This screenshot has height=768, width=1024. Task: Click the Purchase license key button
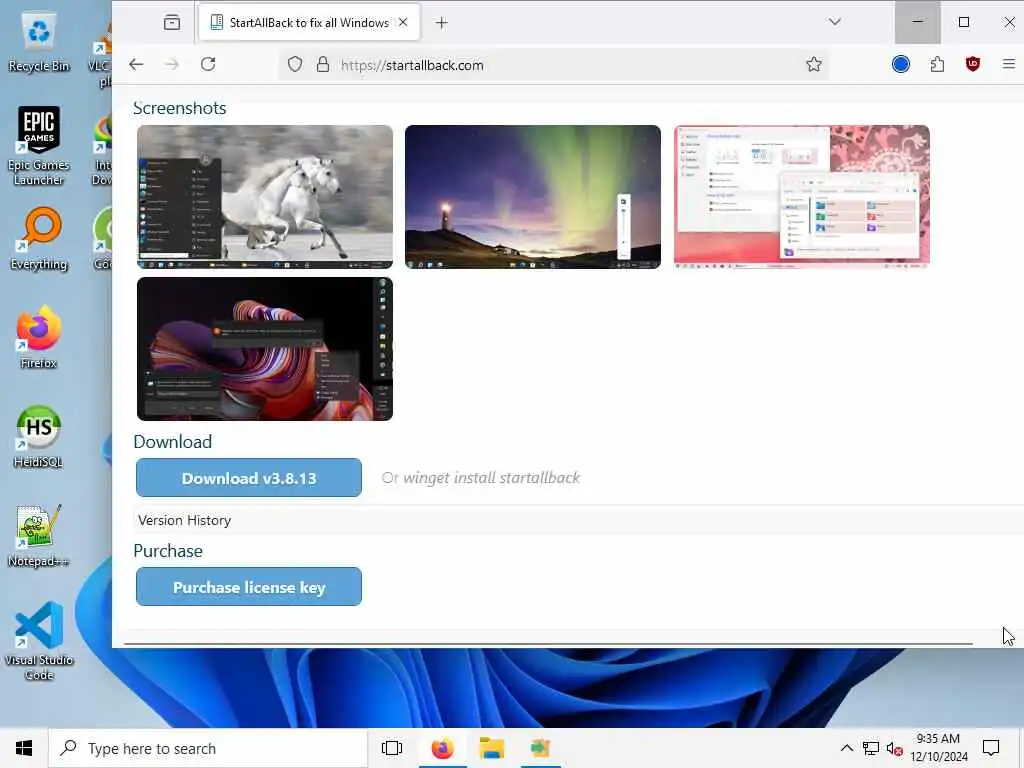click(249, 586)
